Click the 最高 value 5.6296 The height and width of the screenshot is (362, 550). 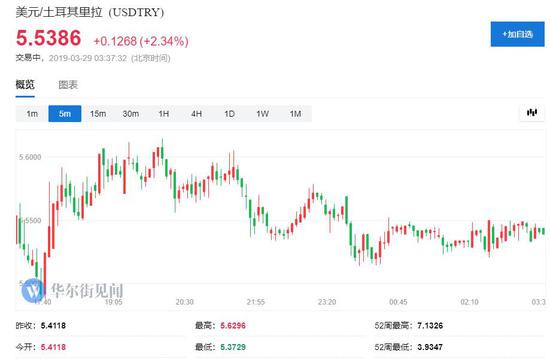[x=233, y=326]
